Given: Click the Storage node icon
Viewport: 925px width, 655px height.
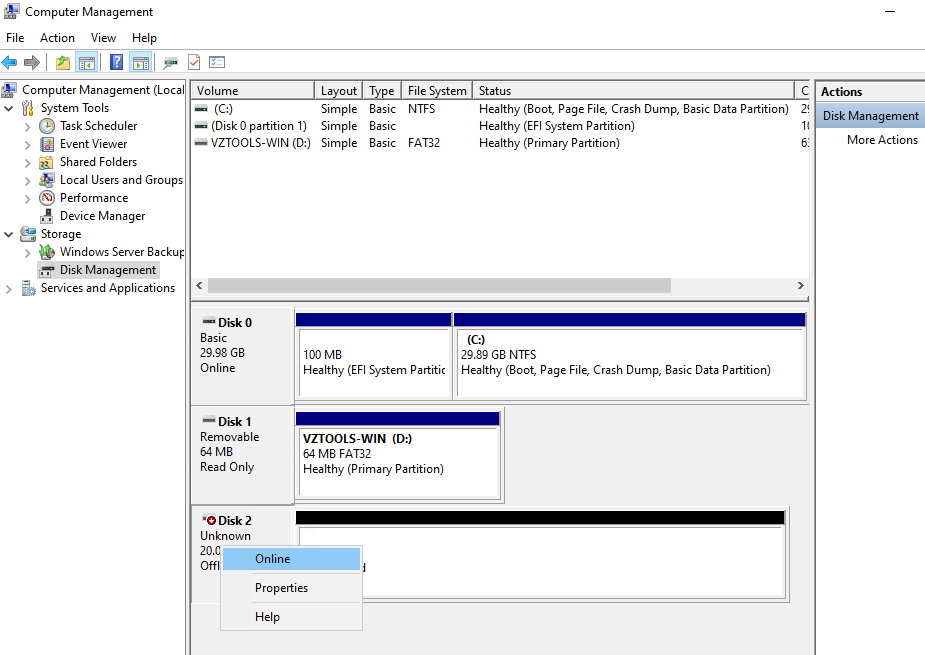Looking at the screenshot, I should (x=28, y=234).
